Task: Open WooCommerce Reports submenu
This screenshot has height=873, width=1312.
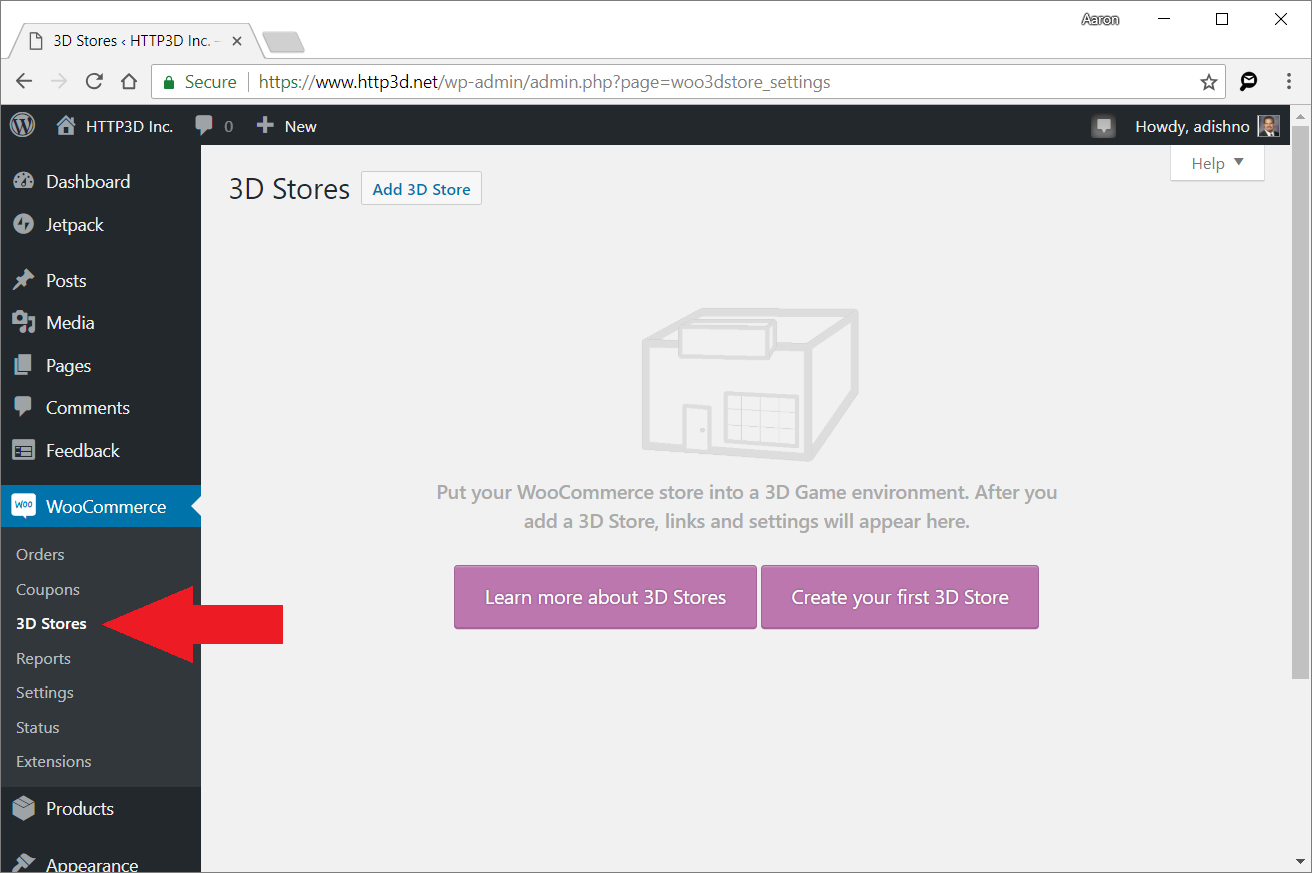Action: (x=43, y=659)
